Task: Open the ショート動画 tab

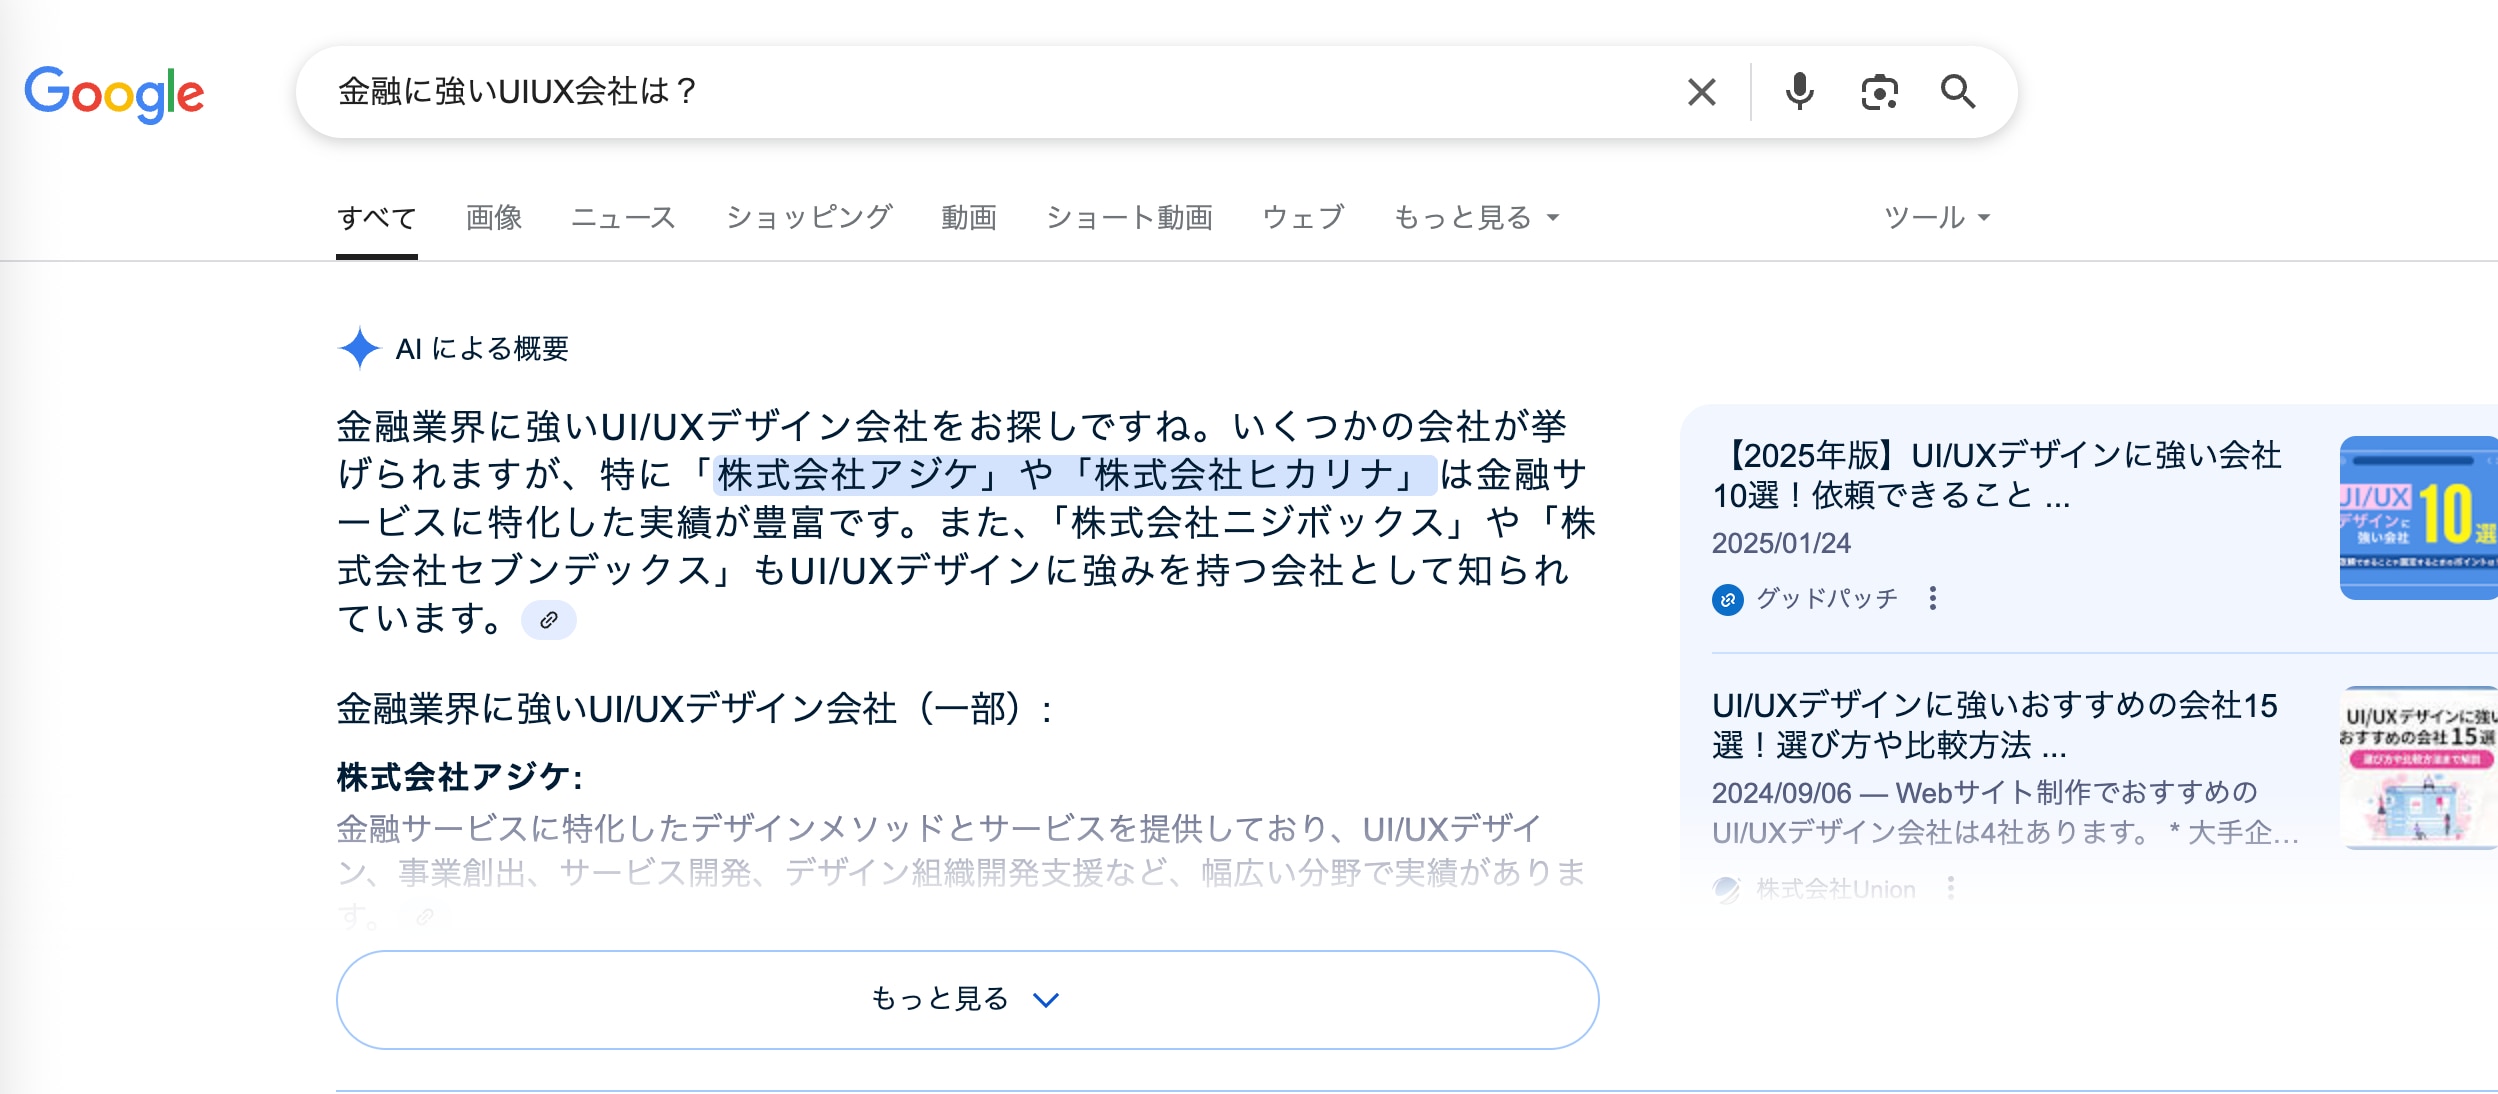Action: pos(1129,218)
